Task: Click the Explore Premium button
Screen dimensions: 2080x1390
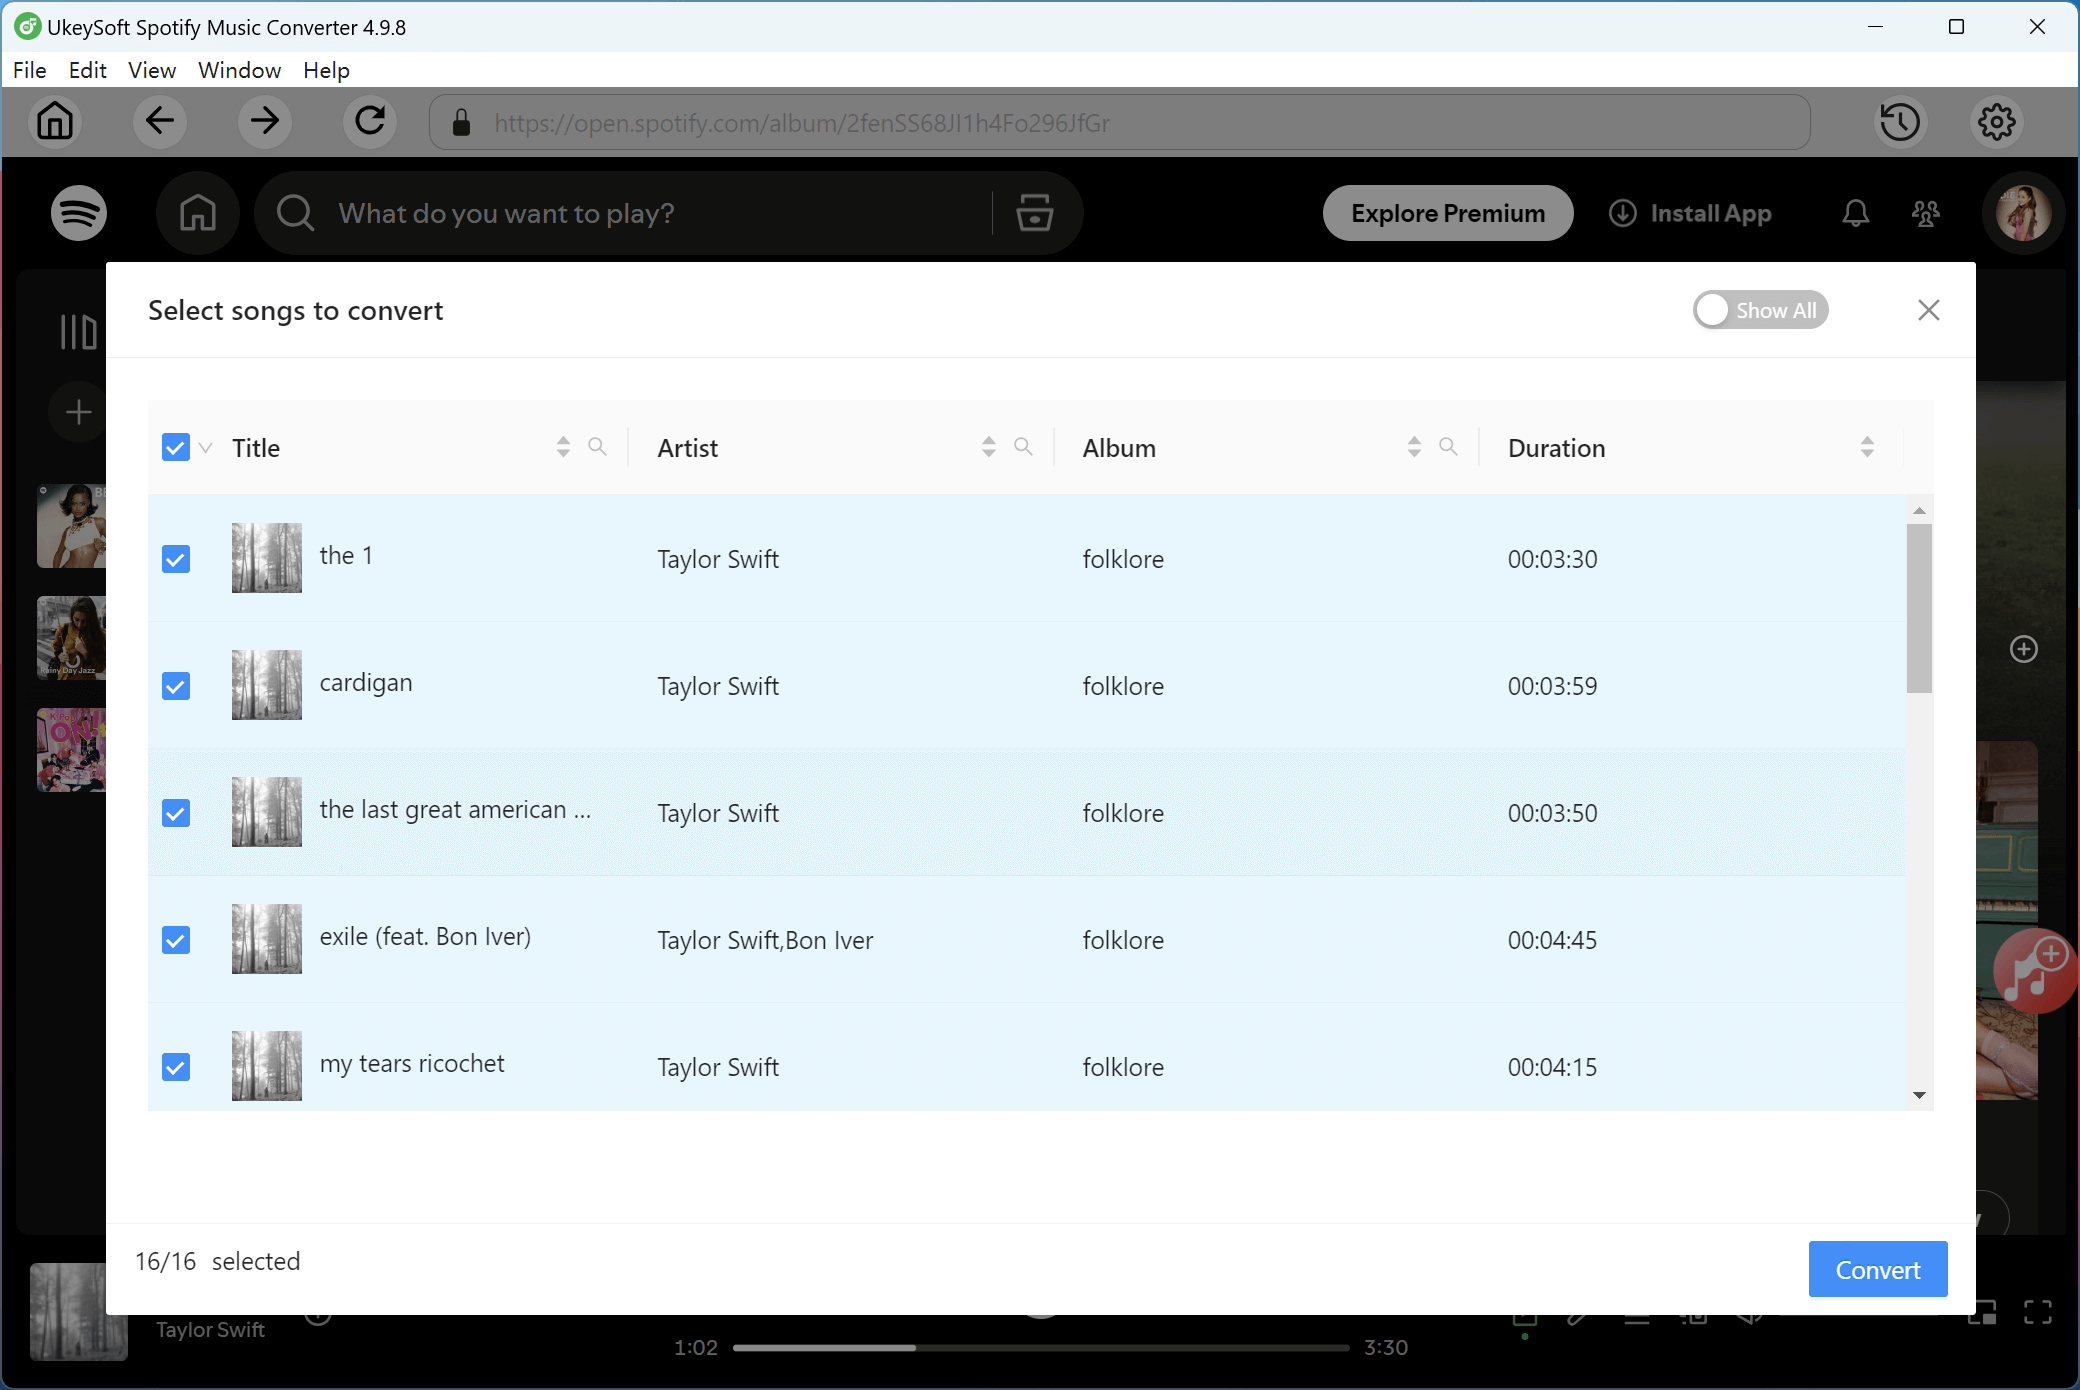Action: pyautogui.click(x=1448, y=213)
